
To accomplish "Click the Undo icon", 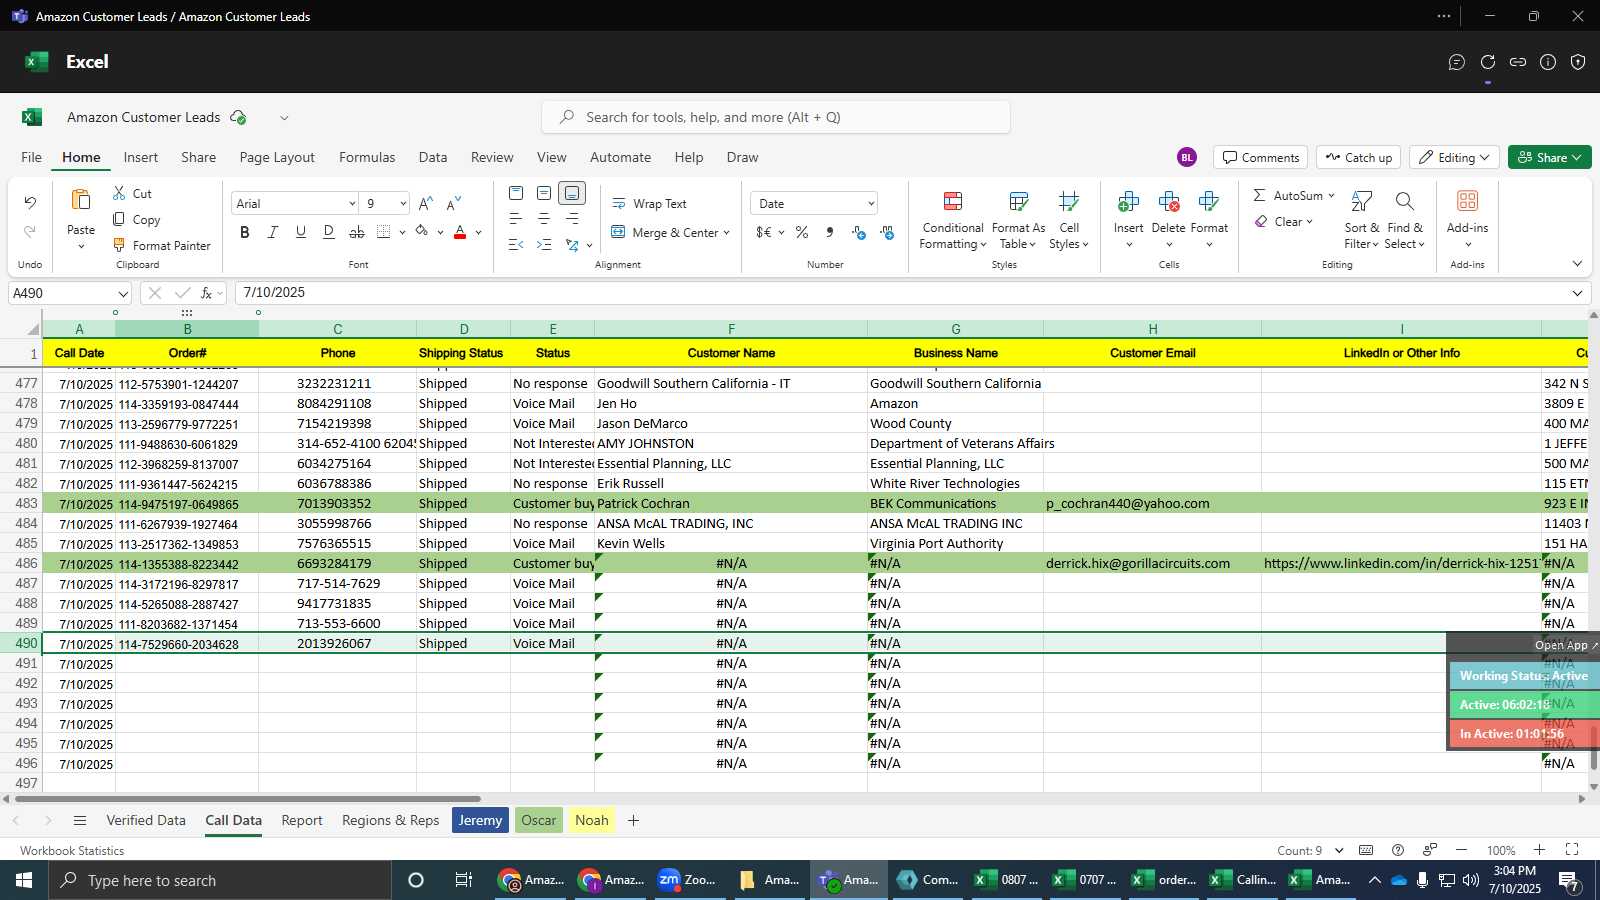I will (30, 203).
